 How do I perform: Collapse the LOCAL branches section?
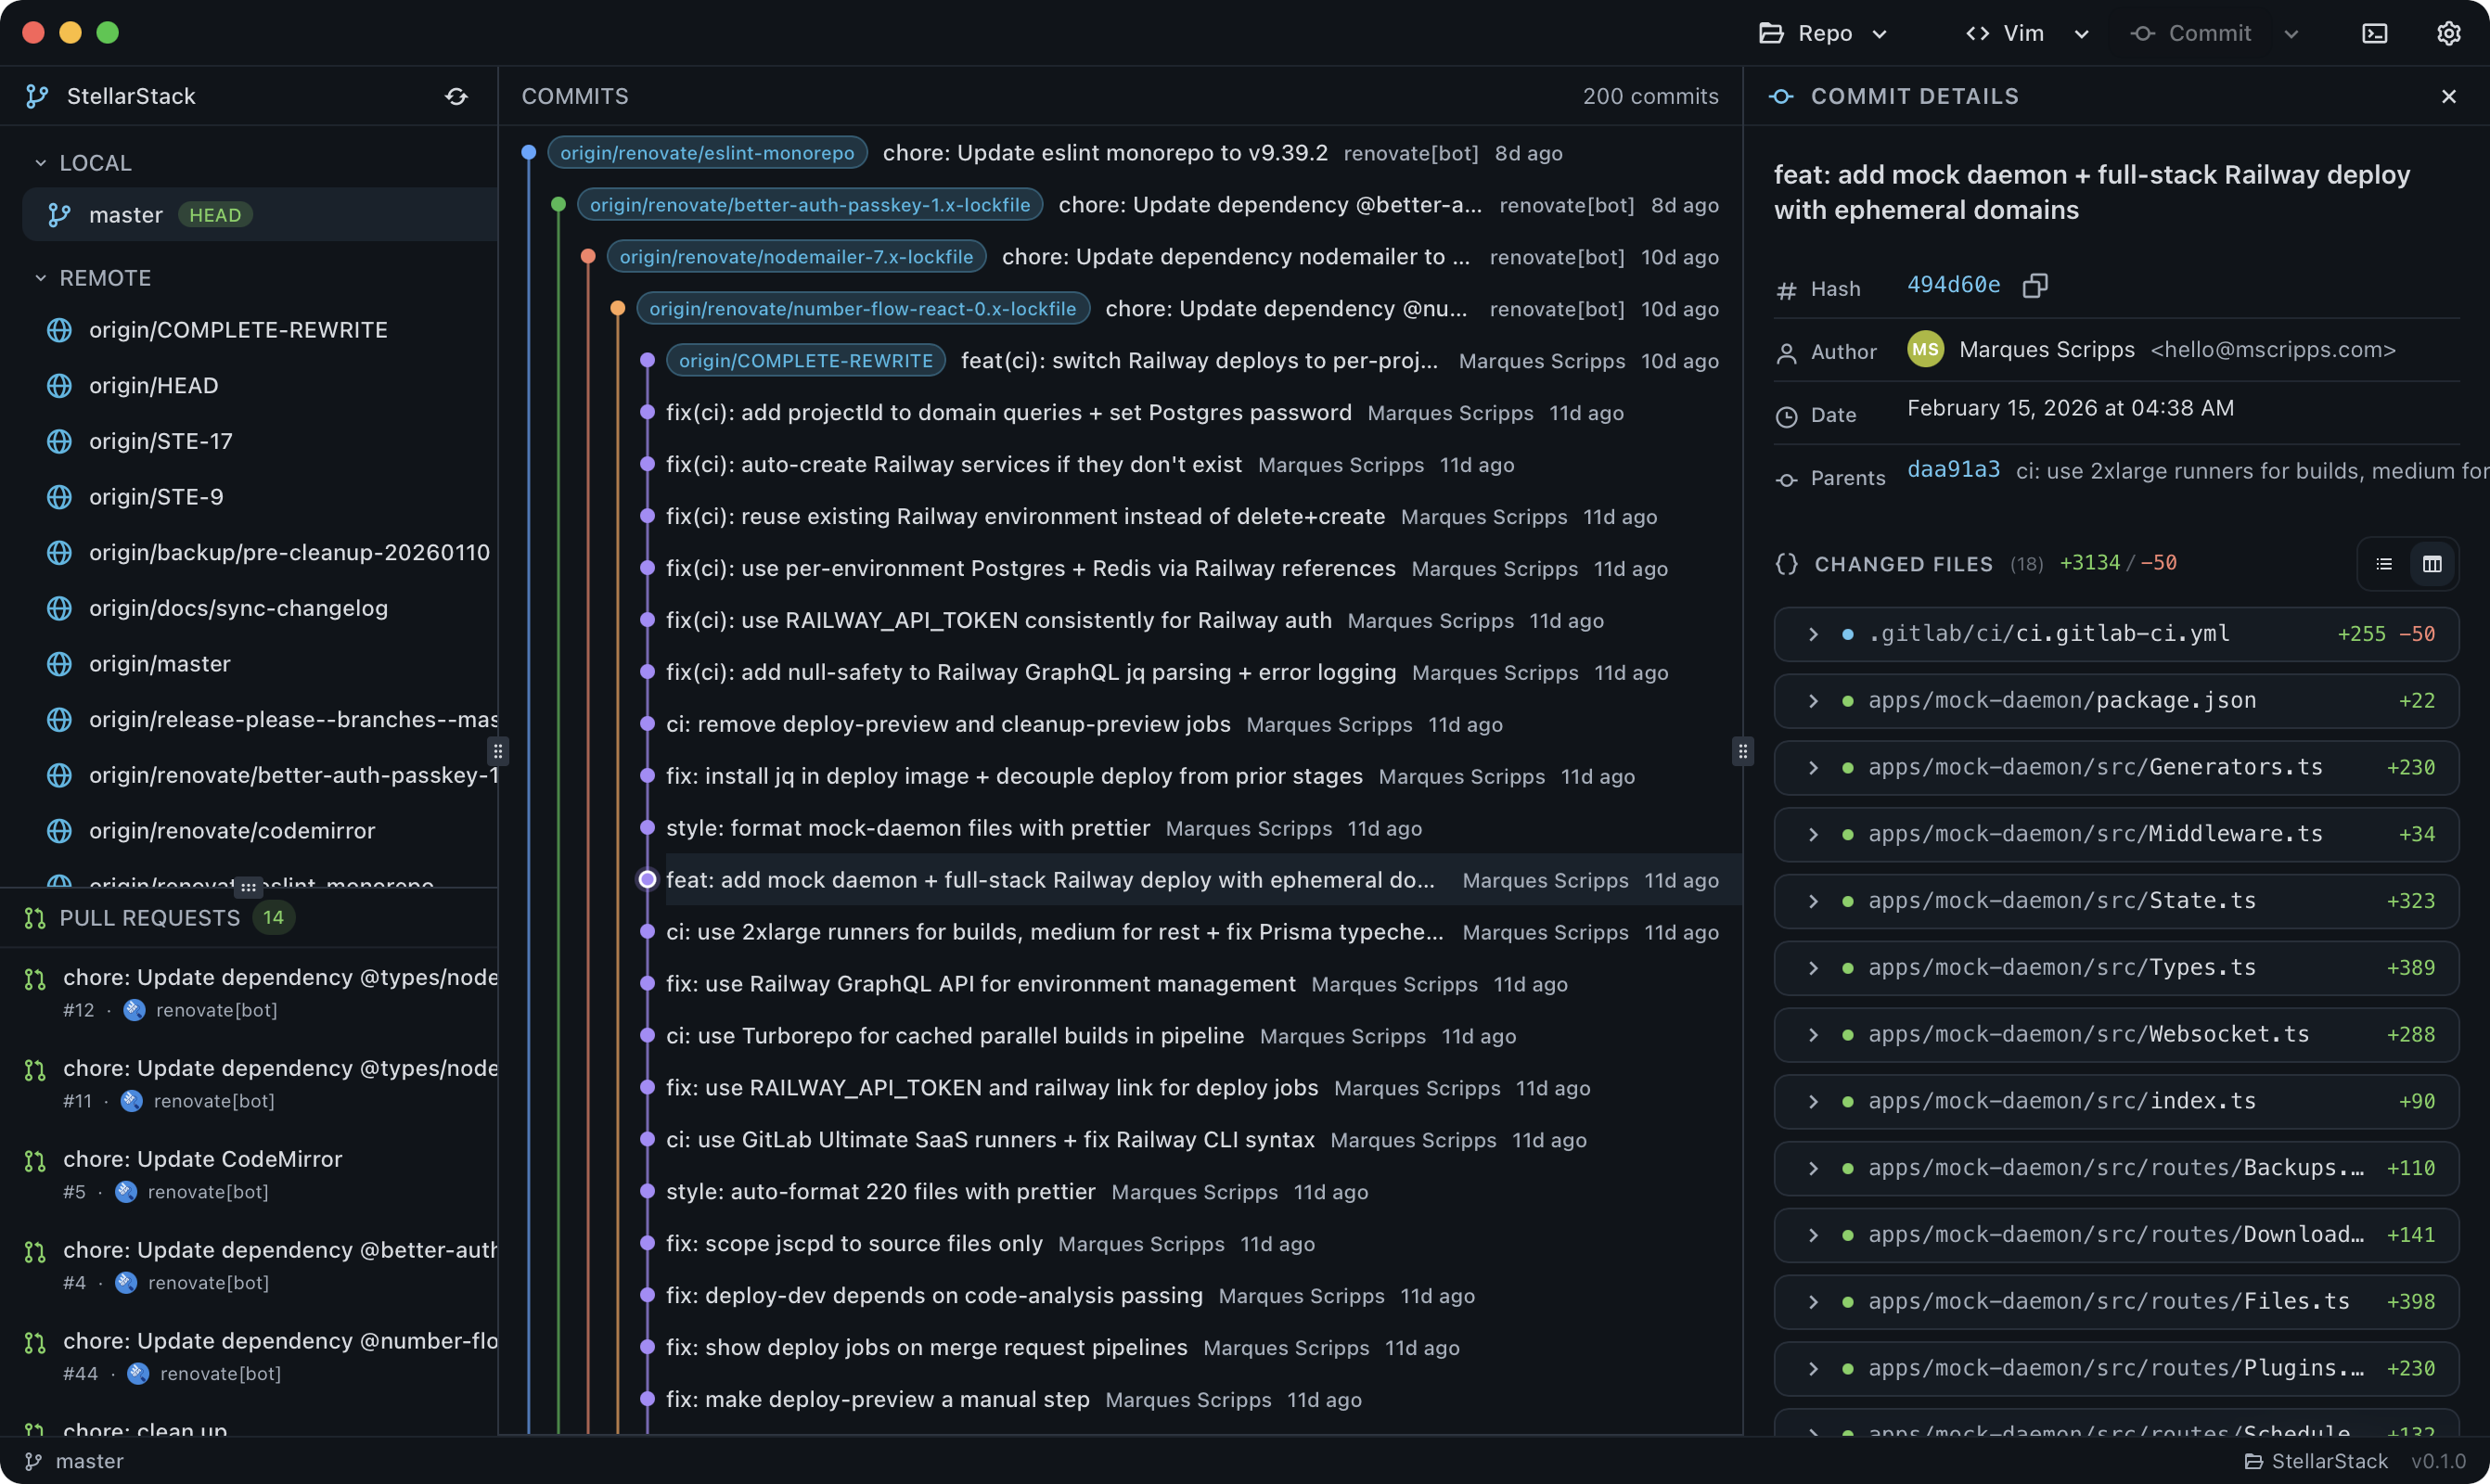click(41, 163)
